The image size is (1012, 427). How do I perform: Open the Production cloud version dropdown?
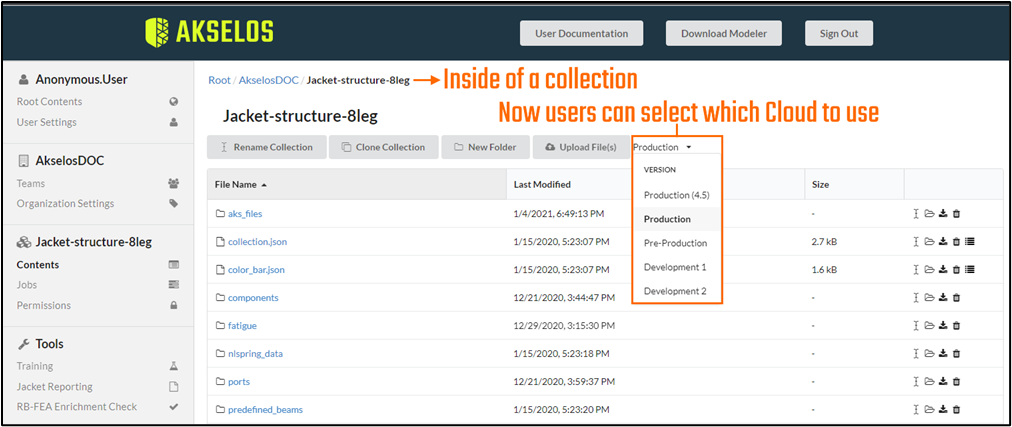[x=662, y=147]
